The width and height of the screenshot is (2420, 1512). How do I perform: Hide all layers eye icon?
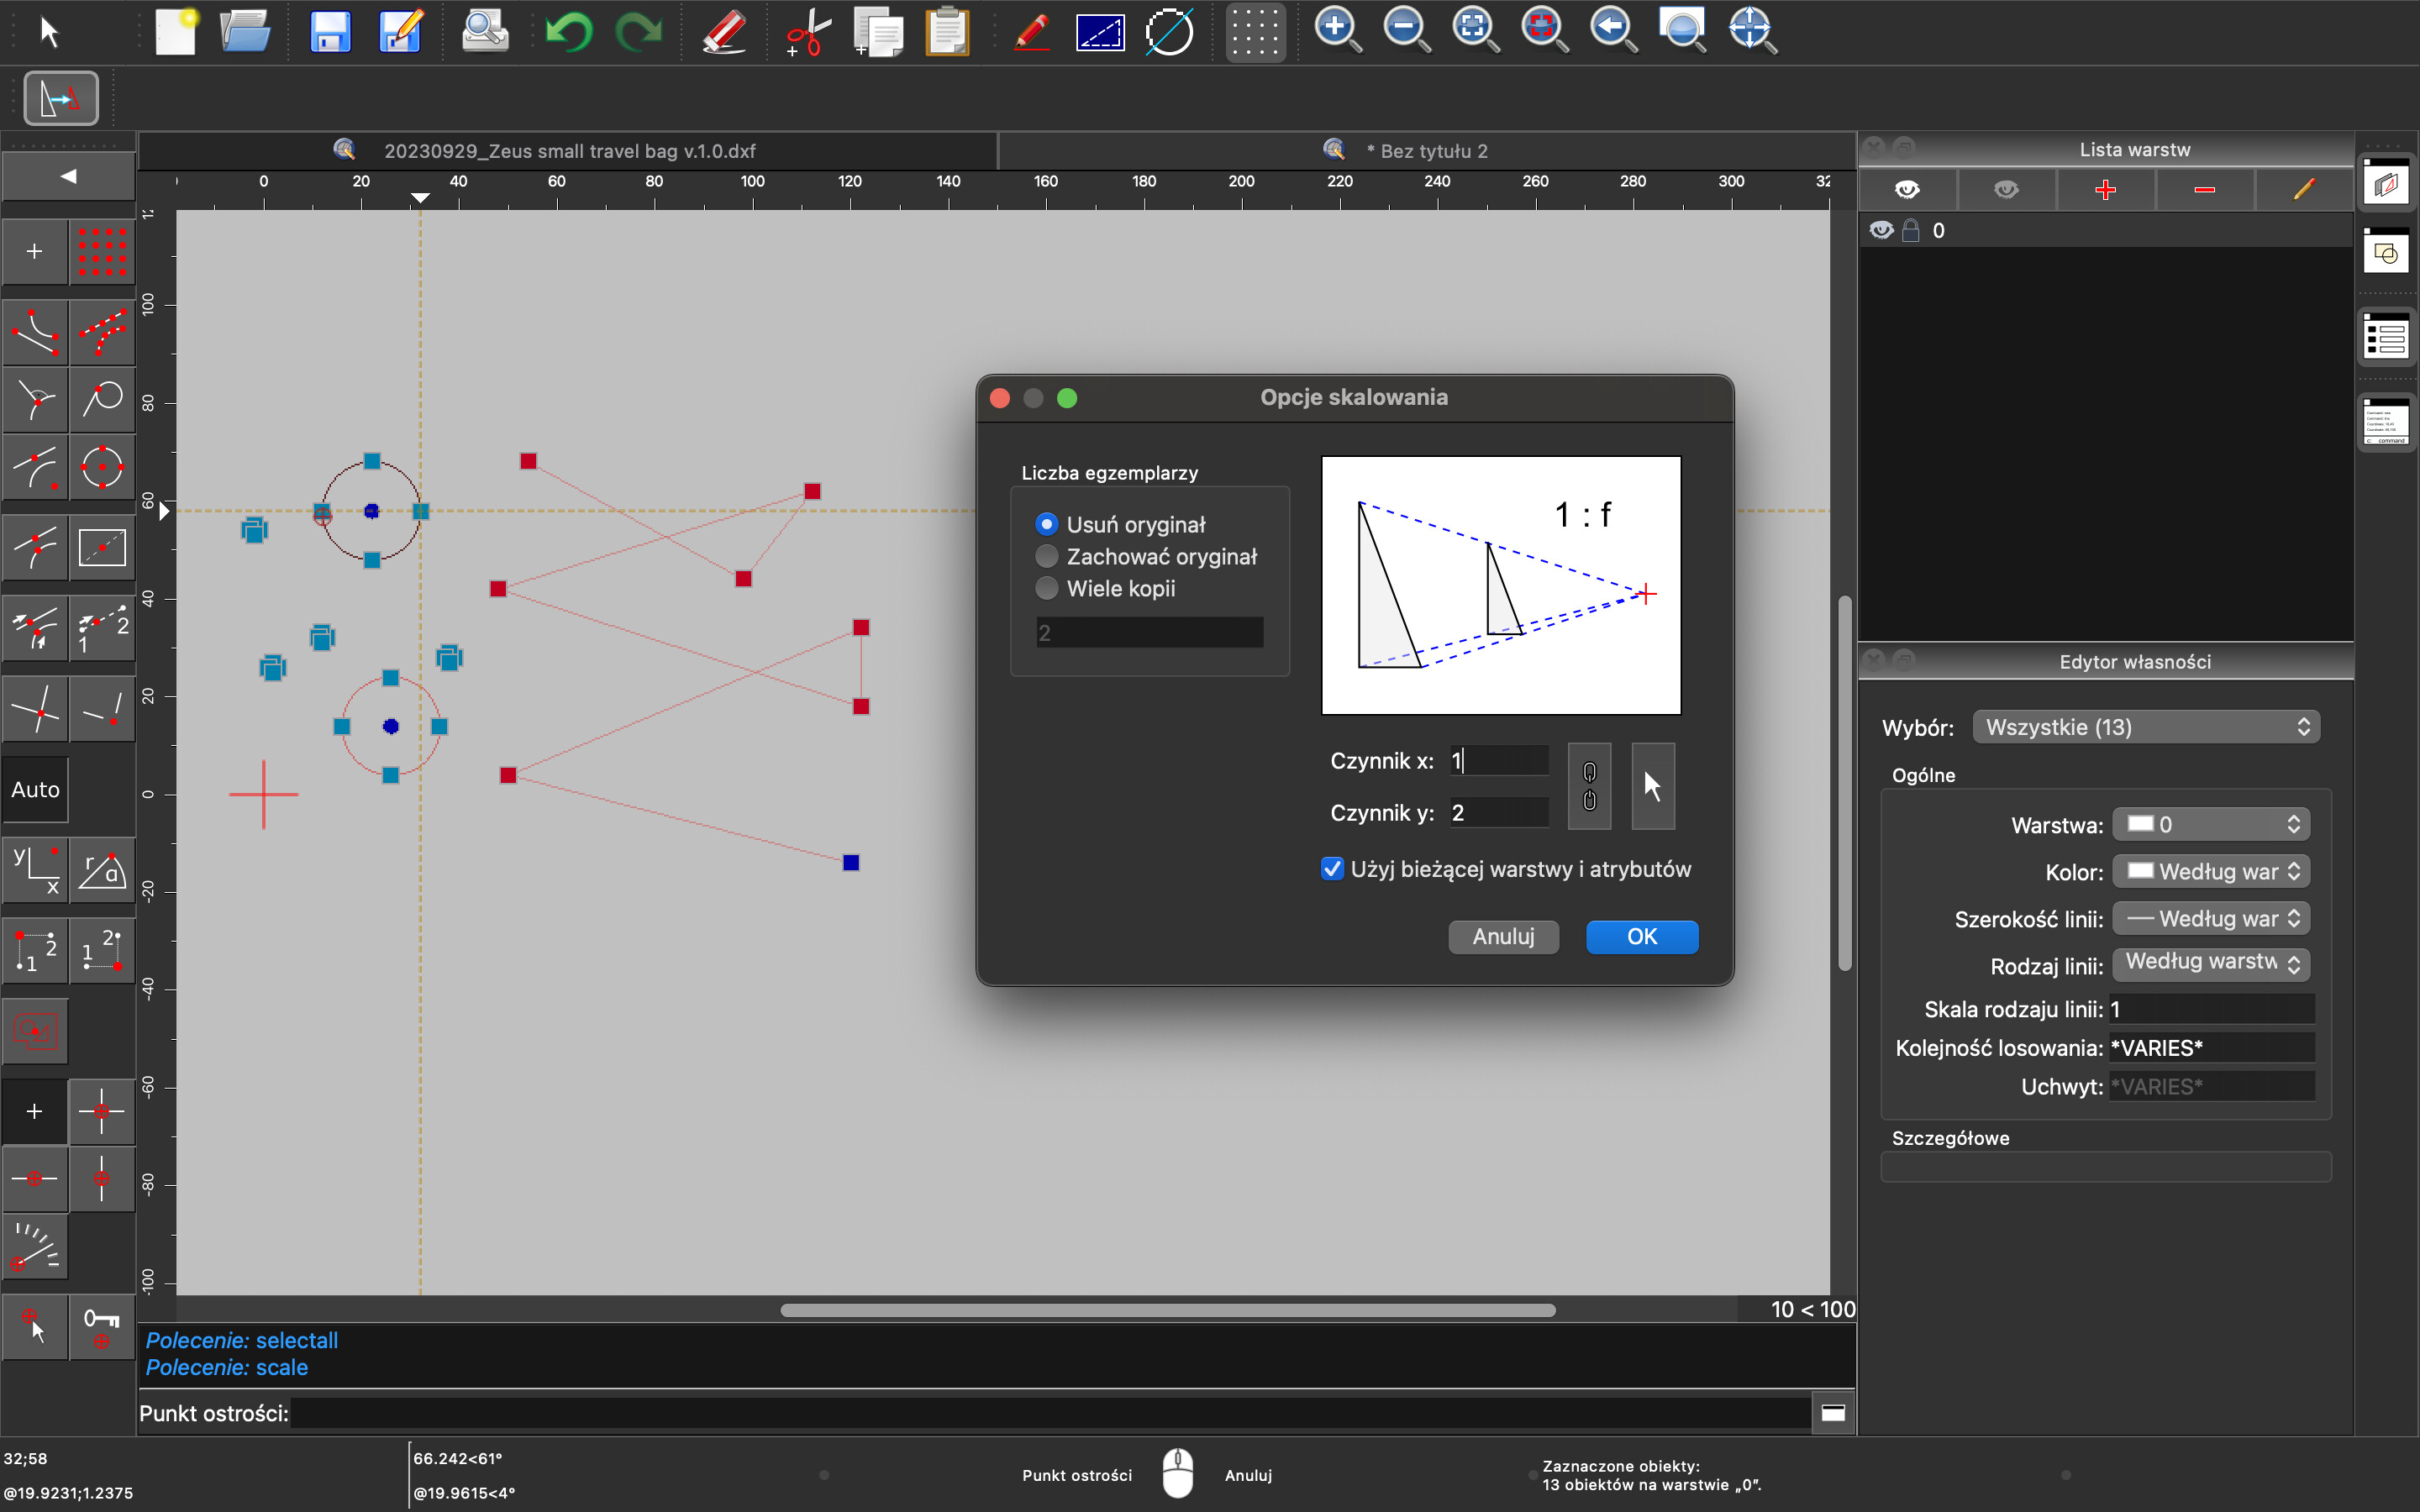click(x=2006, y=190)
